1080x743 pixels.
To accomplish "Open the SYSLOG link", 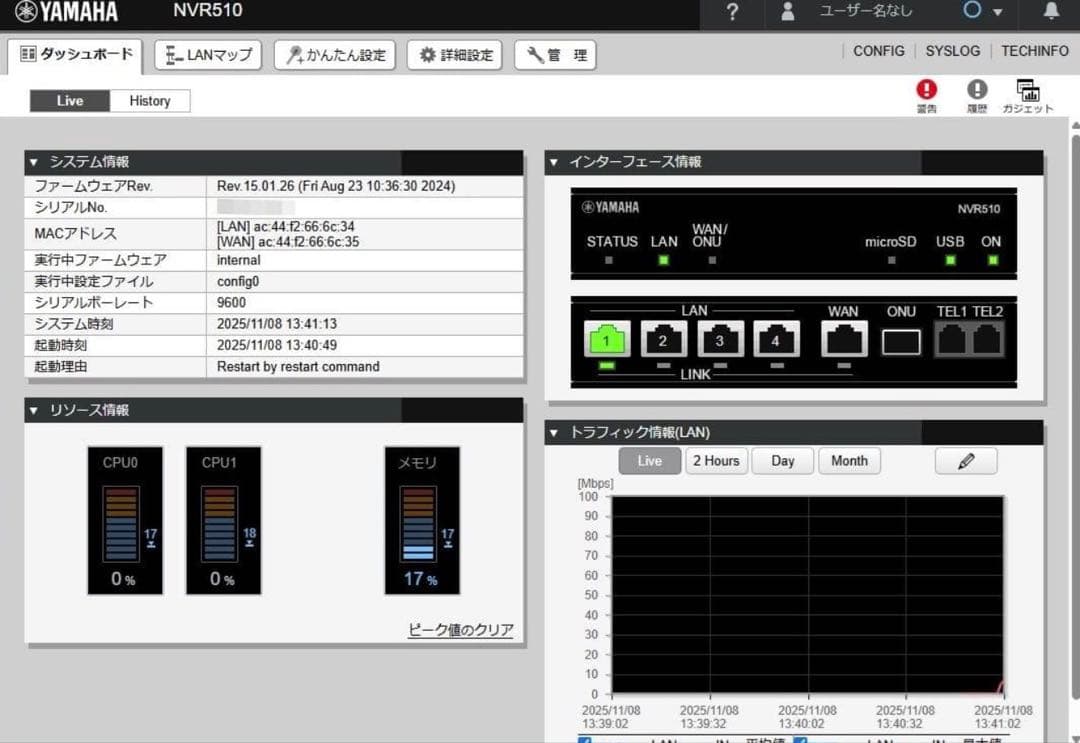I will 952,51.
